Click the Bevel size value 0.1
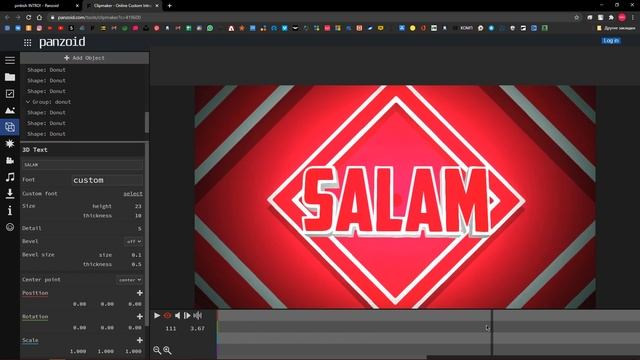 (x=136, y=255)
